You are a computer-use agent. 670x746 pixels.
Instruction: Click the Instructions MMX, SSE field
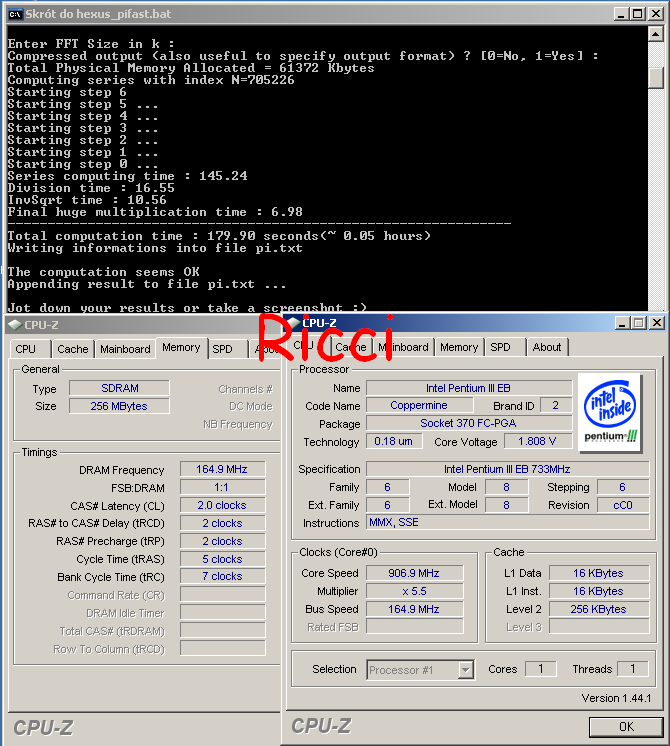coord(507,522)
